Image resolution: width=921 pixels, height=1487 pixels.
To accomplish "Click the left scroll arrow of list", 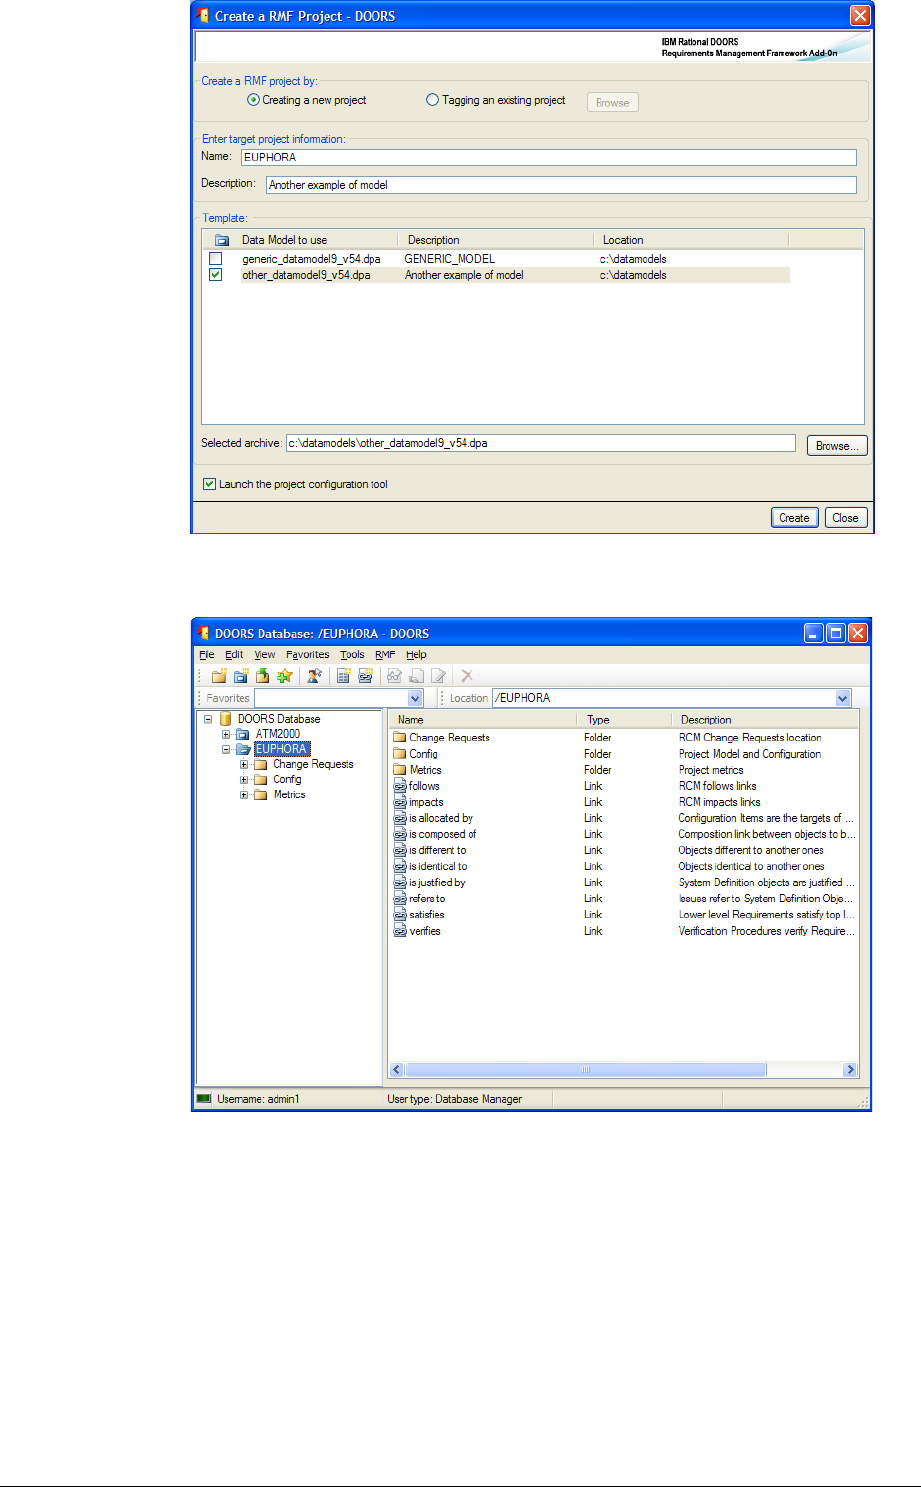I will point(397,1070).
